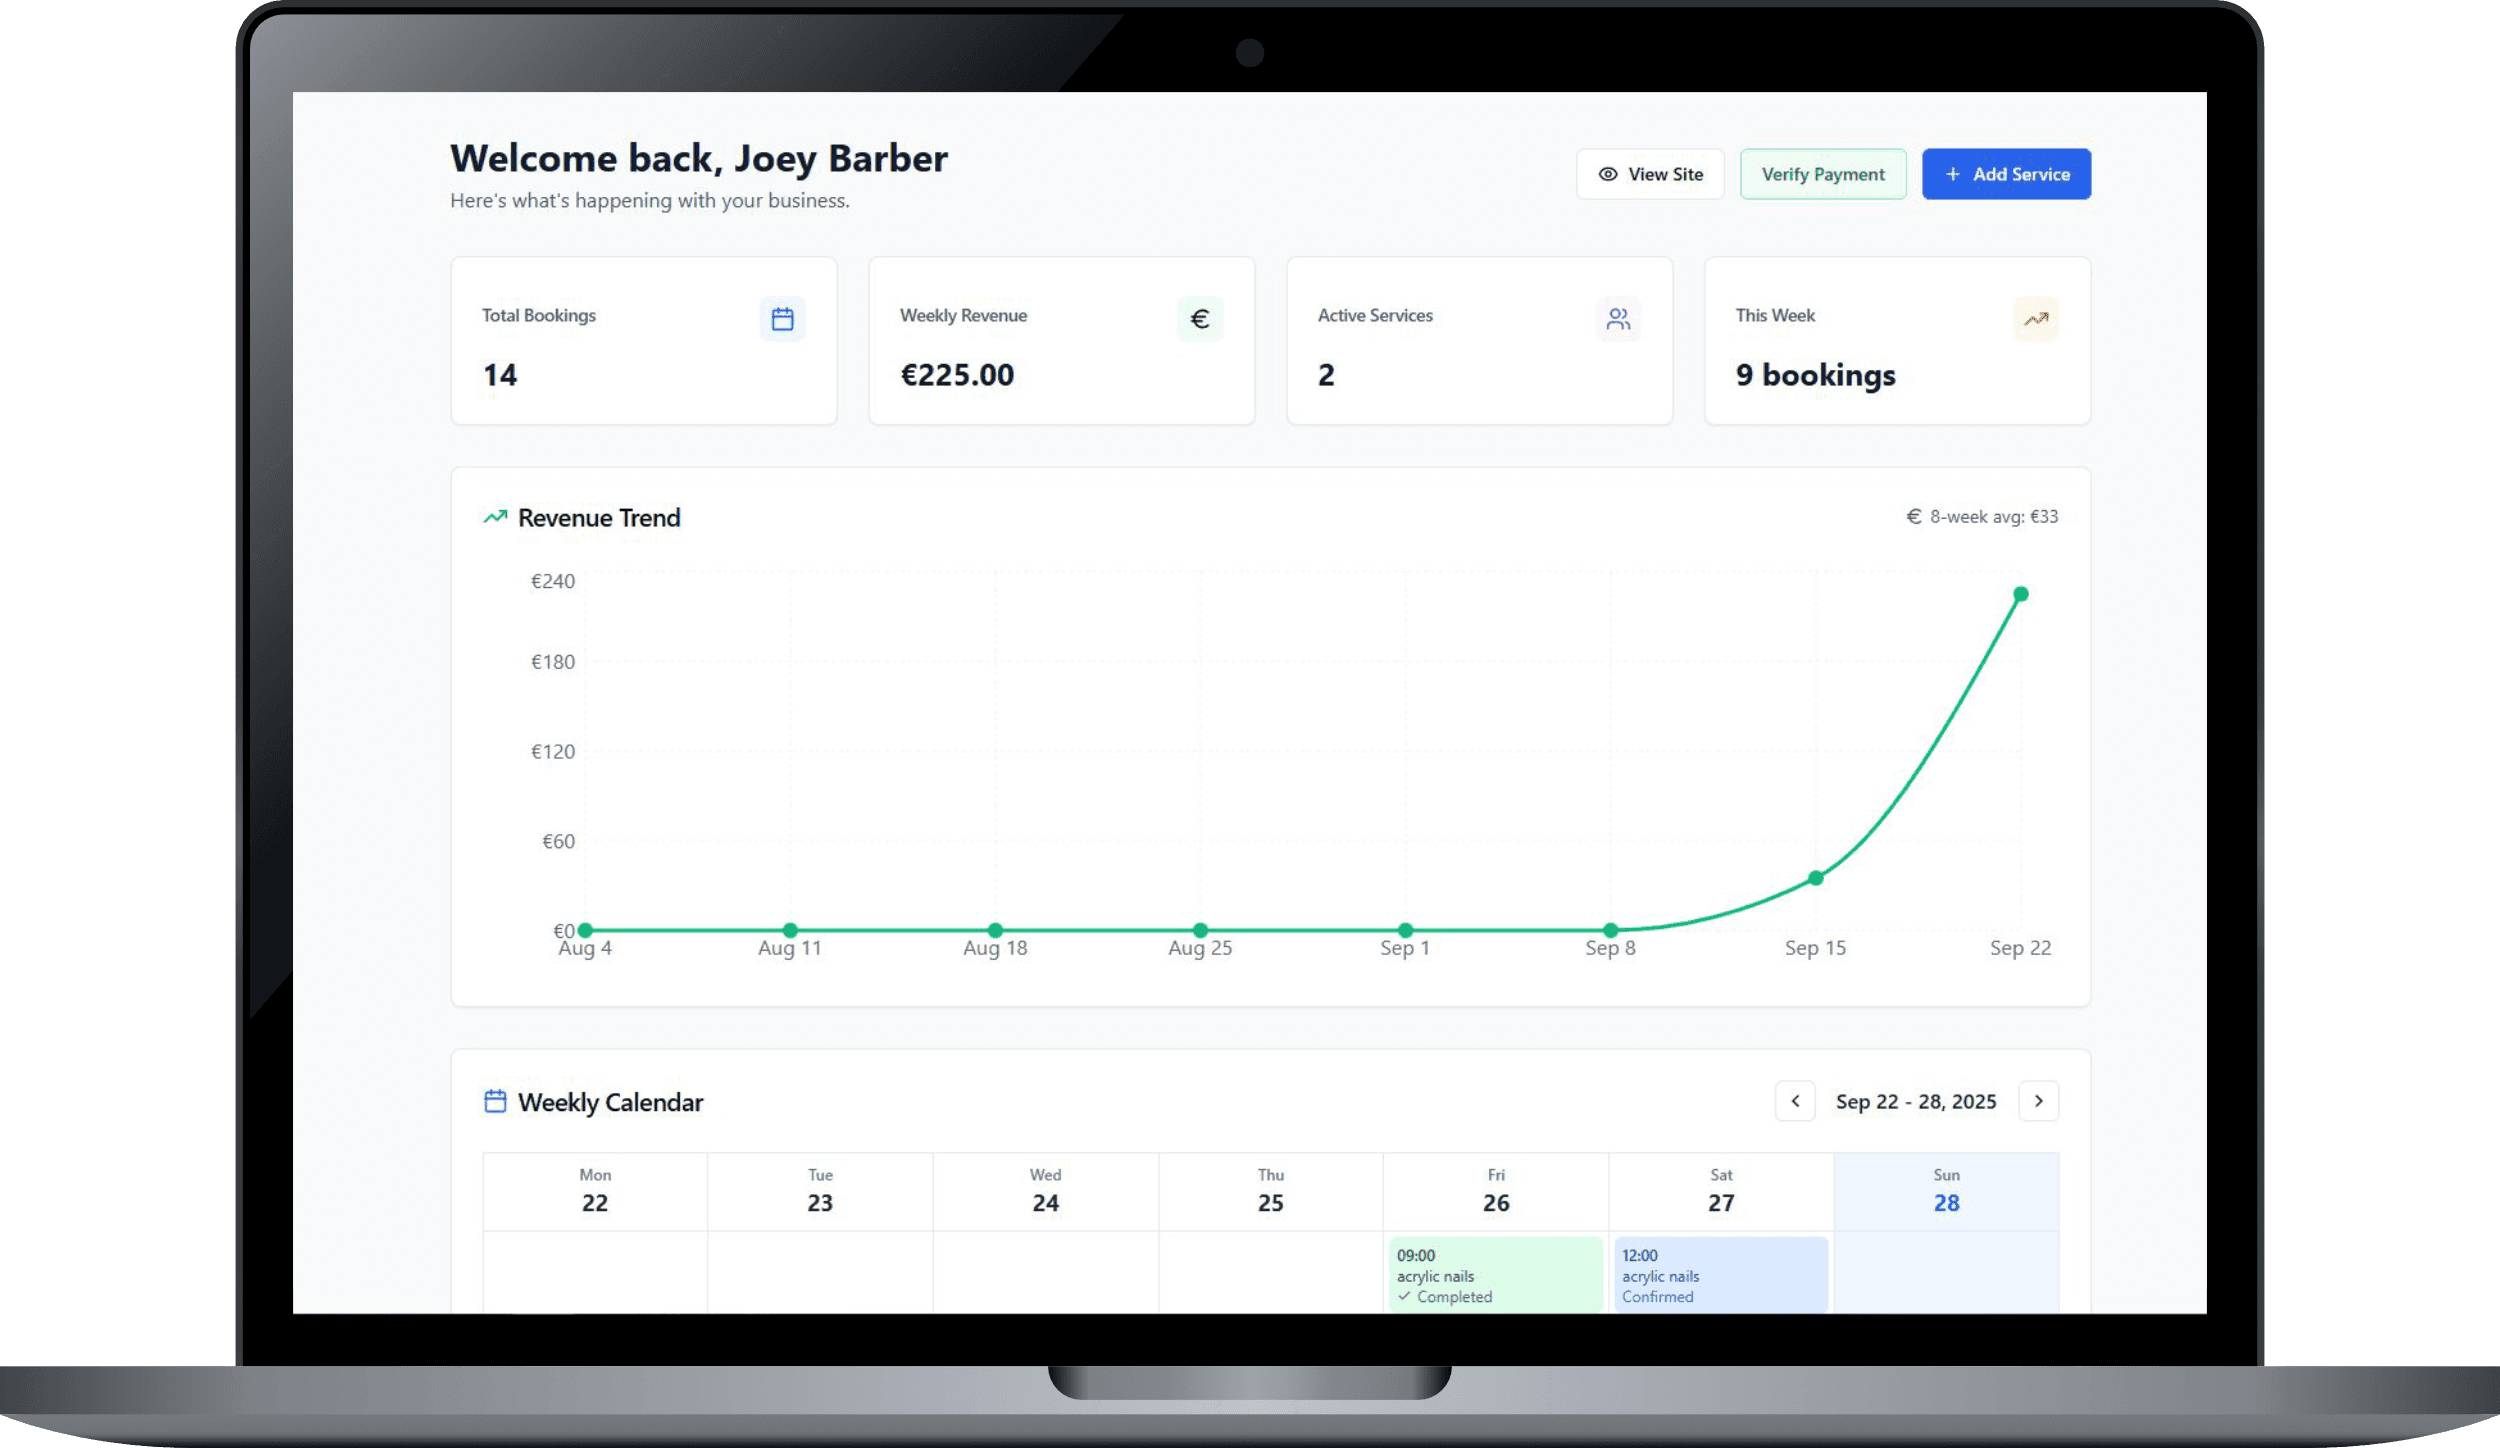Click the €240 y-axis label

pyautogui.click(x=552, y=581)
